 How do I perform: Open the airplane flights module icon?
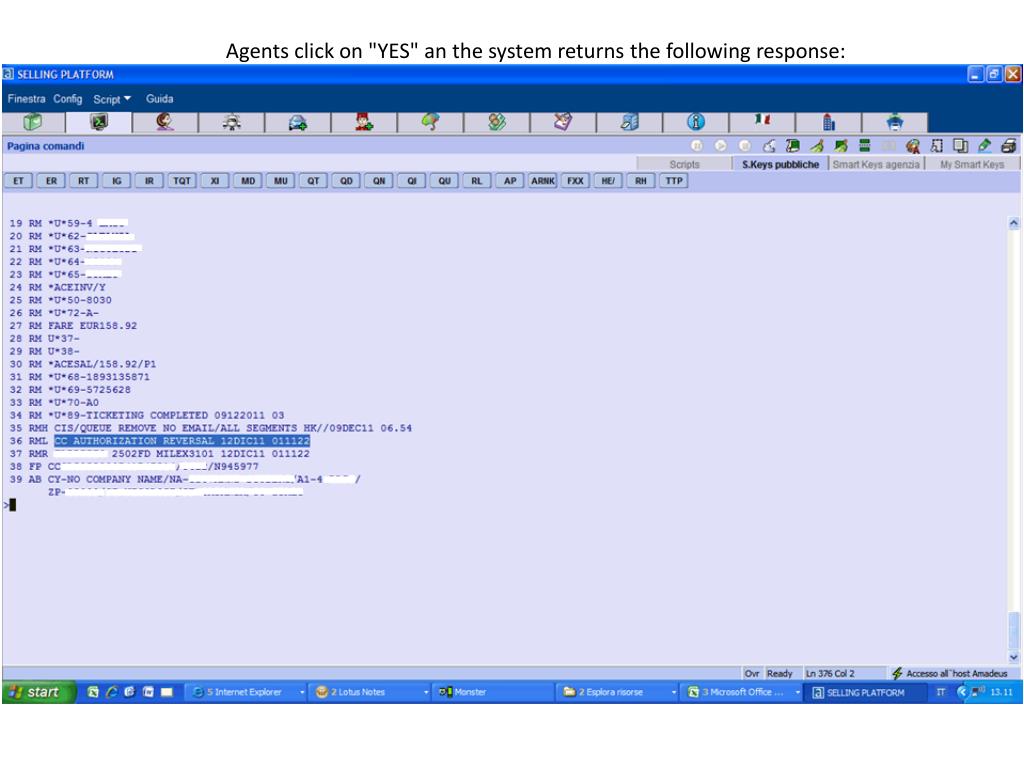pos(232,122)
